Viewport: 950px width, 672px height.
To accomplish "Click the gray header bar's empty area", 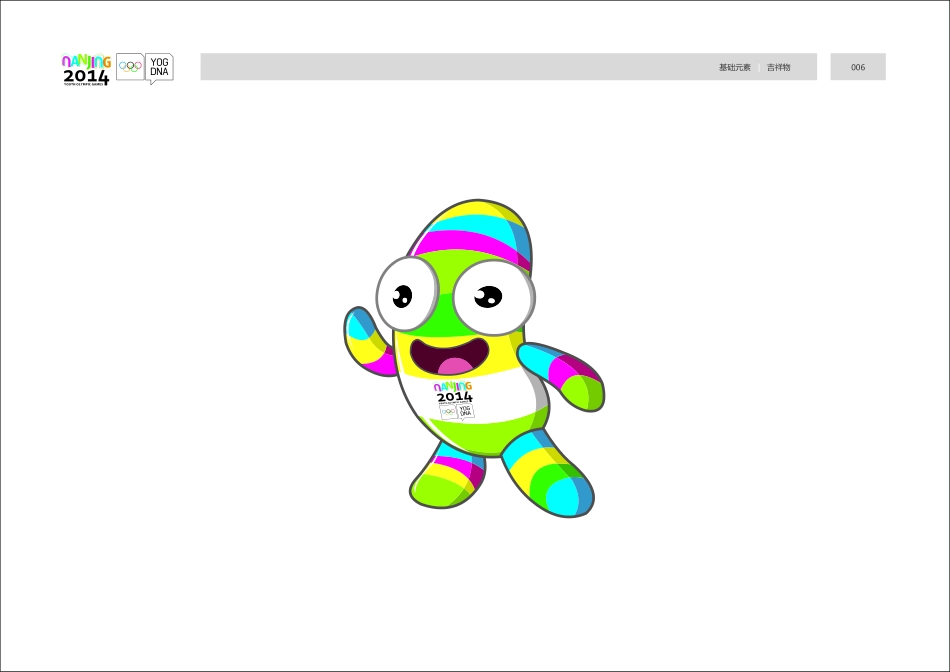I will 450,67.
